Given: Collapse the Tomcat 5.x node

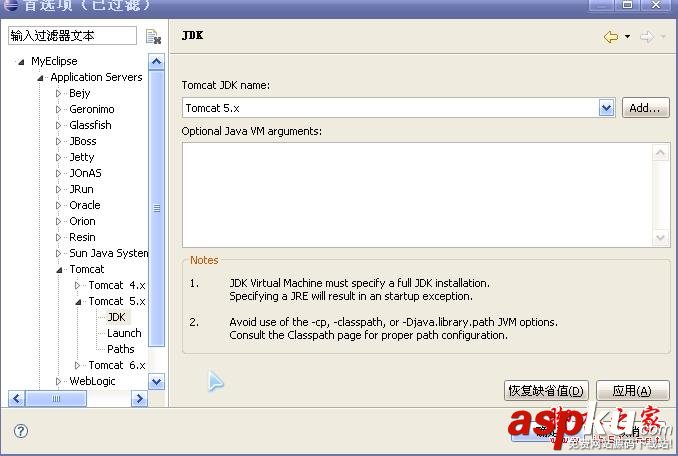Looking at the screenshot, I should [x=78, y=302].
